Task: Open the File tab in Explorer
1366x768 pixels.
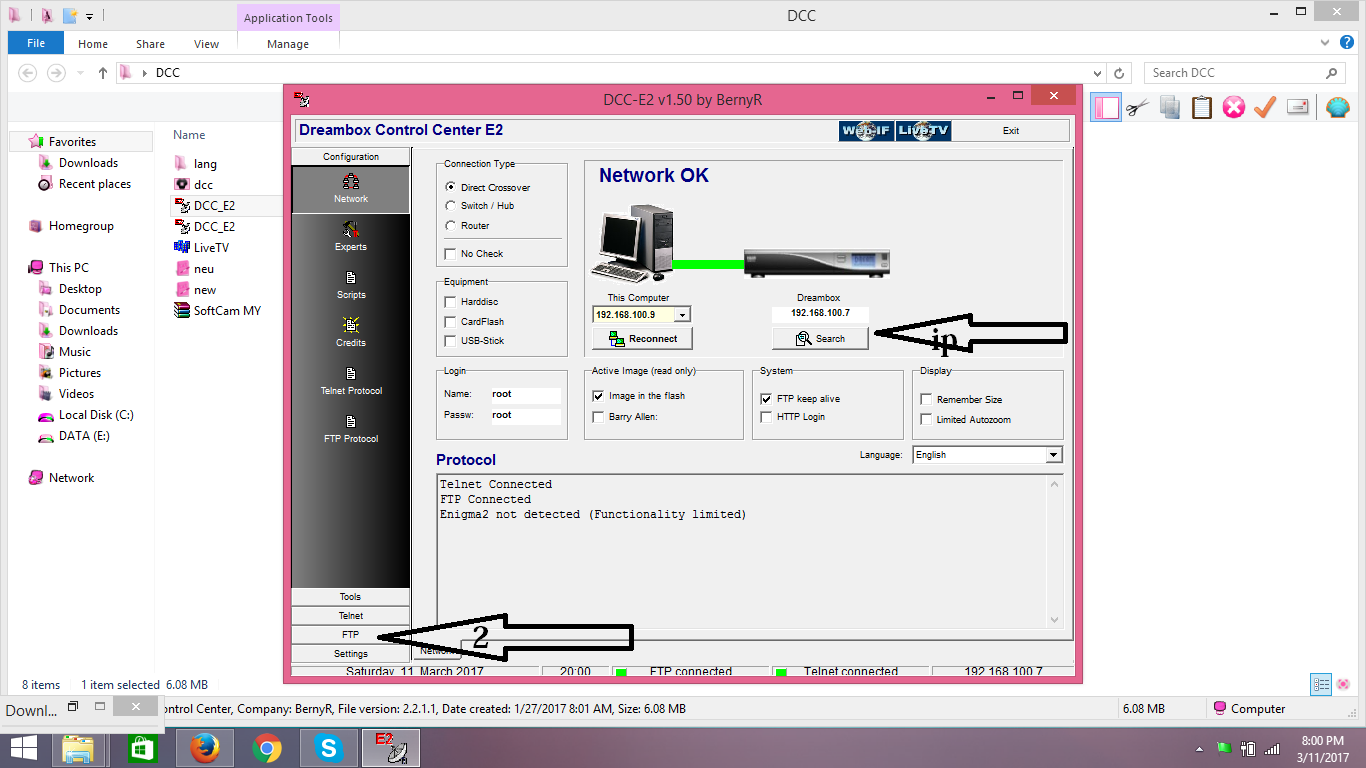Action: point(36,44)
